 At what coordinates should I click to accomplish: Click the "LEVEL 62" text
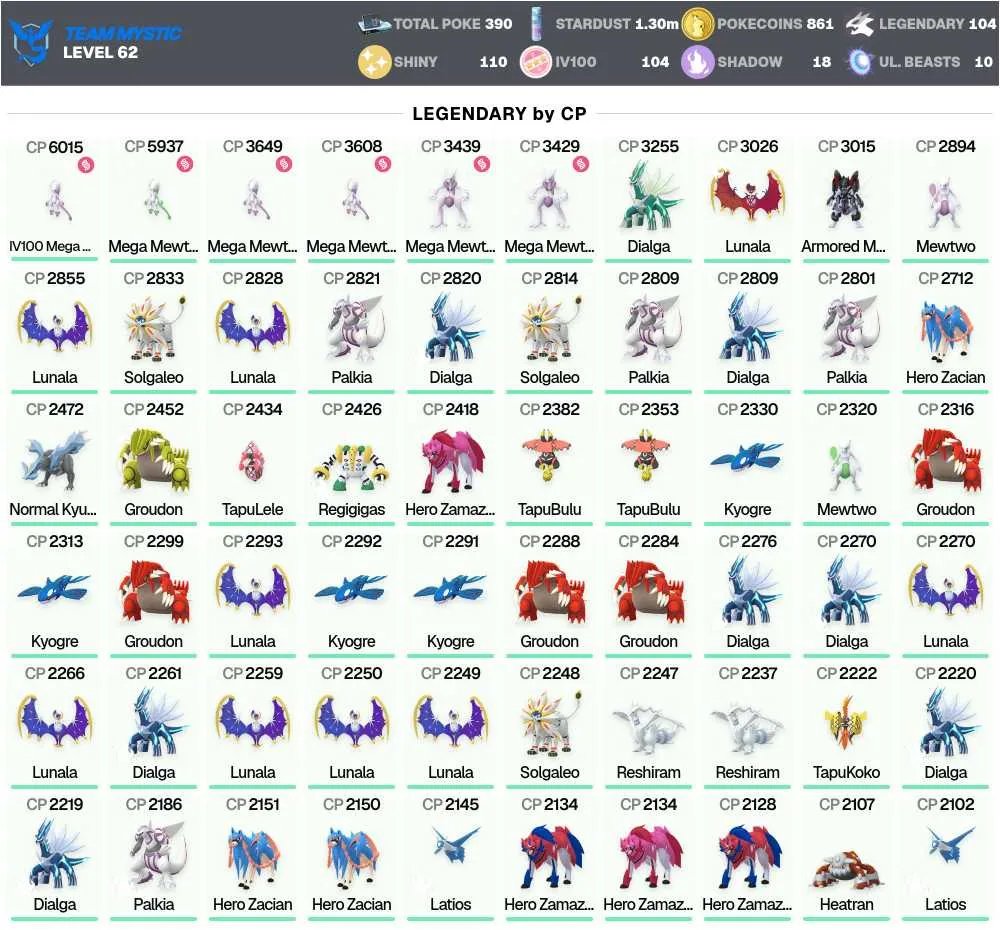point(100,52)
